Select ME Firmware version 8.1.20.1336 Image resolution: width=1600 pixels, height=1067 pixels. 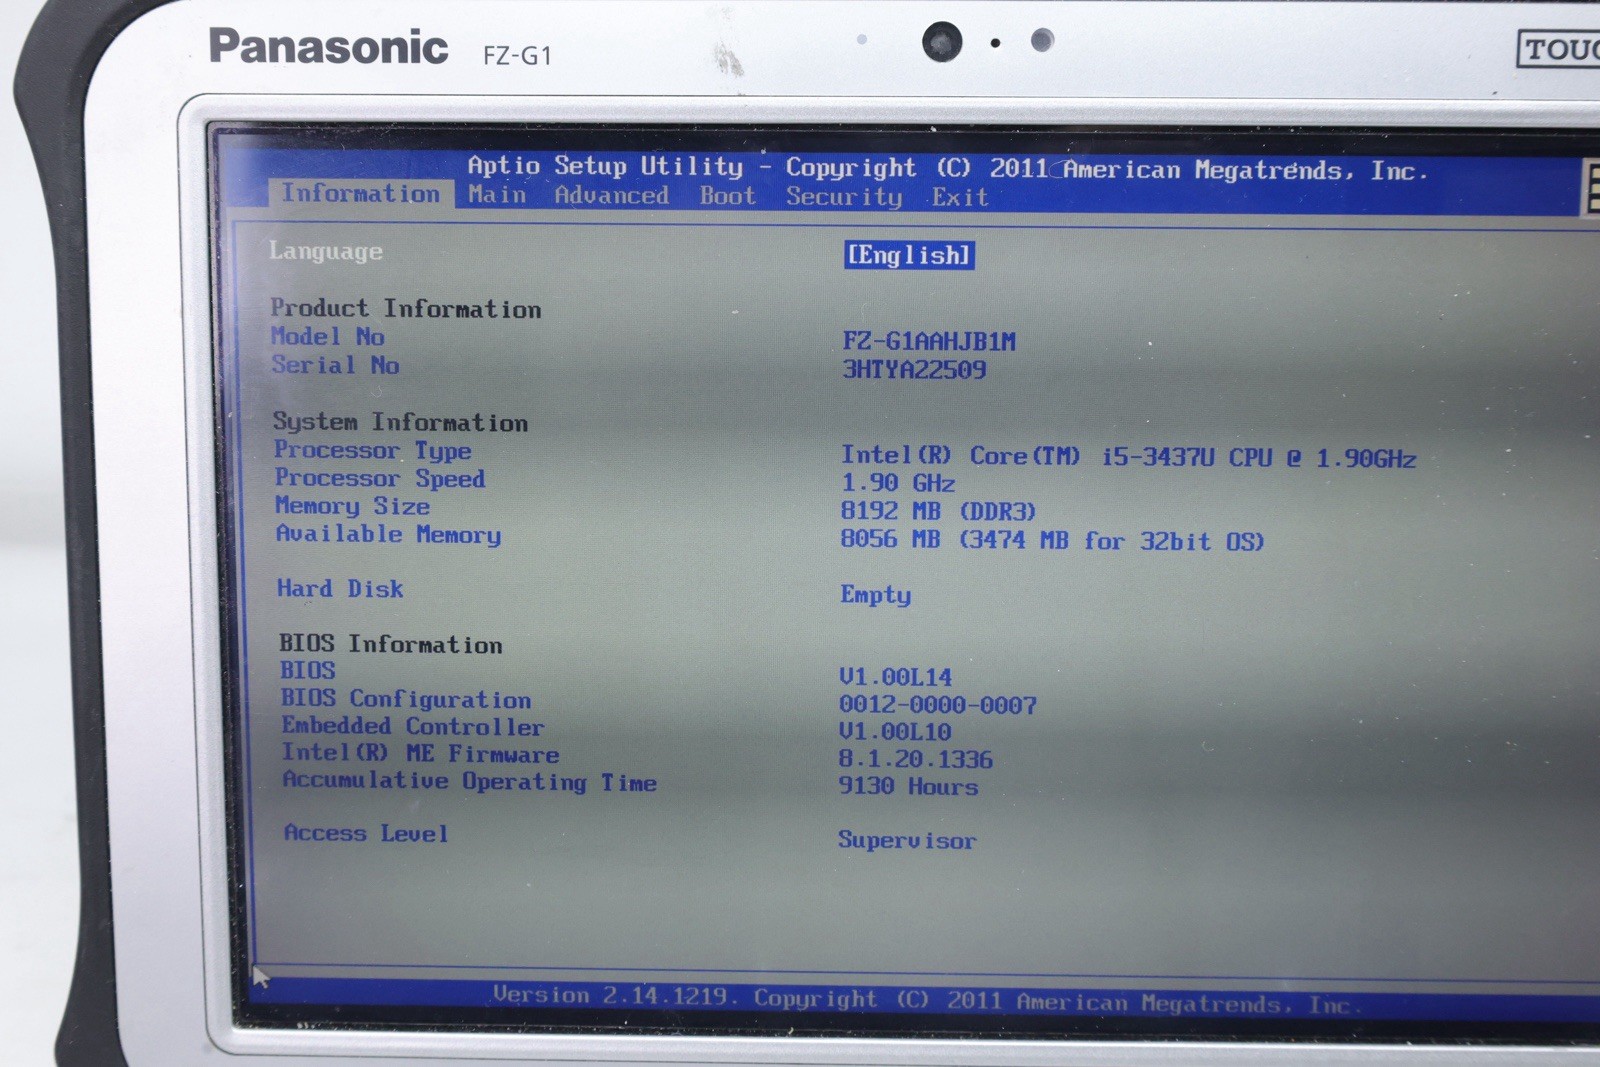[916, 760]
